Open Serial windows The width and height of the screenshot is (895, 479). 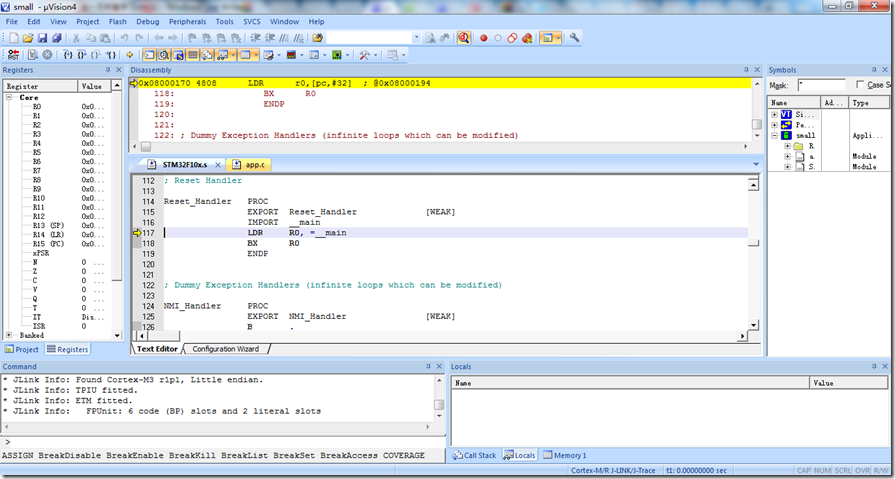pyautogui.click(x=267, y=55)
